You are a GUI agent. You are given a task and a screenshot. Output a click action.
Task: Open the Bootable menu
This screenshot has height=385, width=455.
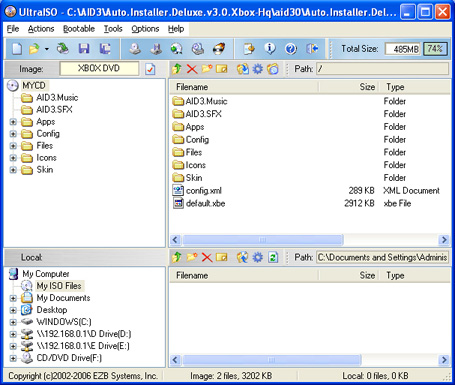coord(79,29)
